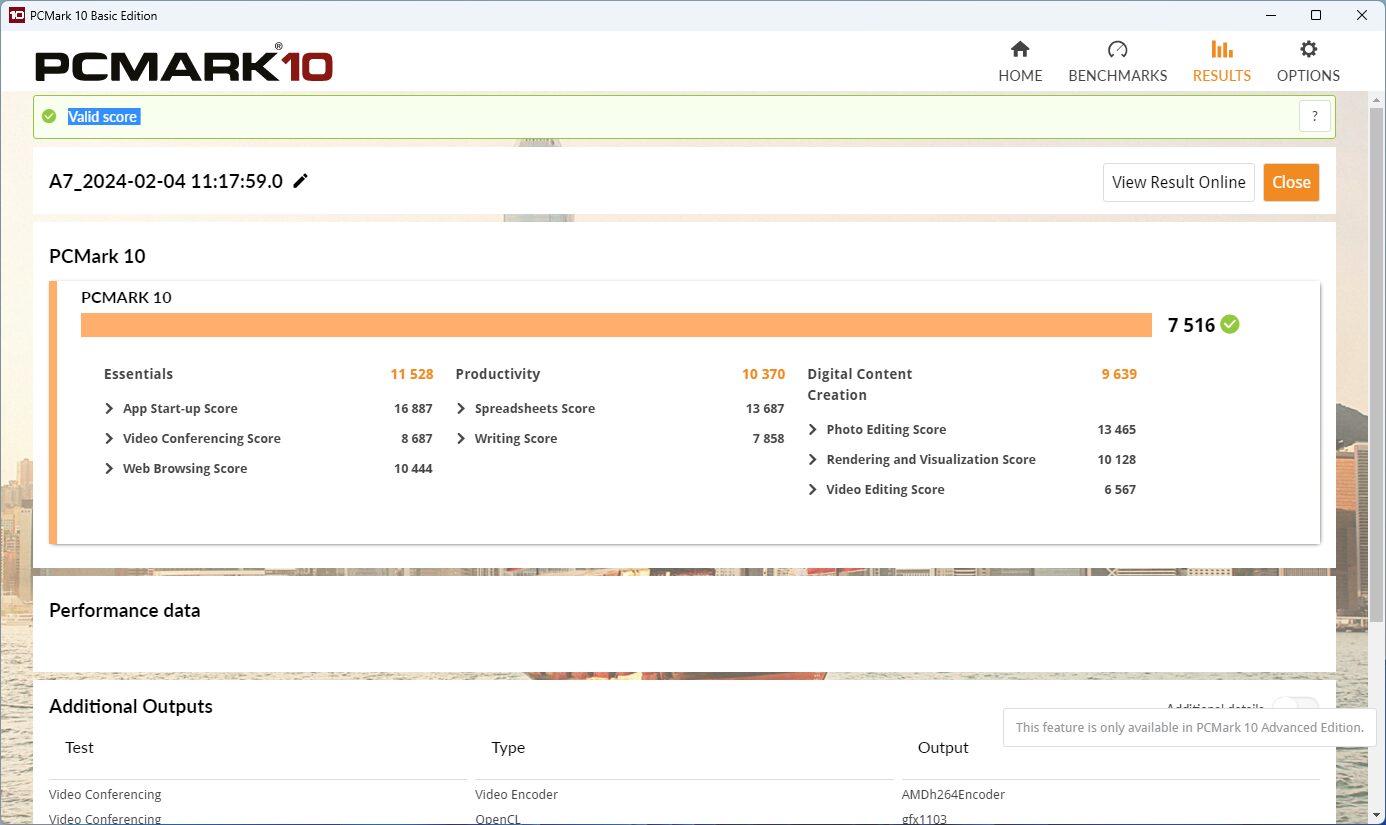Switch to the BENCHMARKS tab
The height and width of the screenshot is (825, 1386).
tap(1117, 62)
